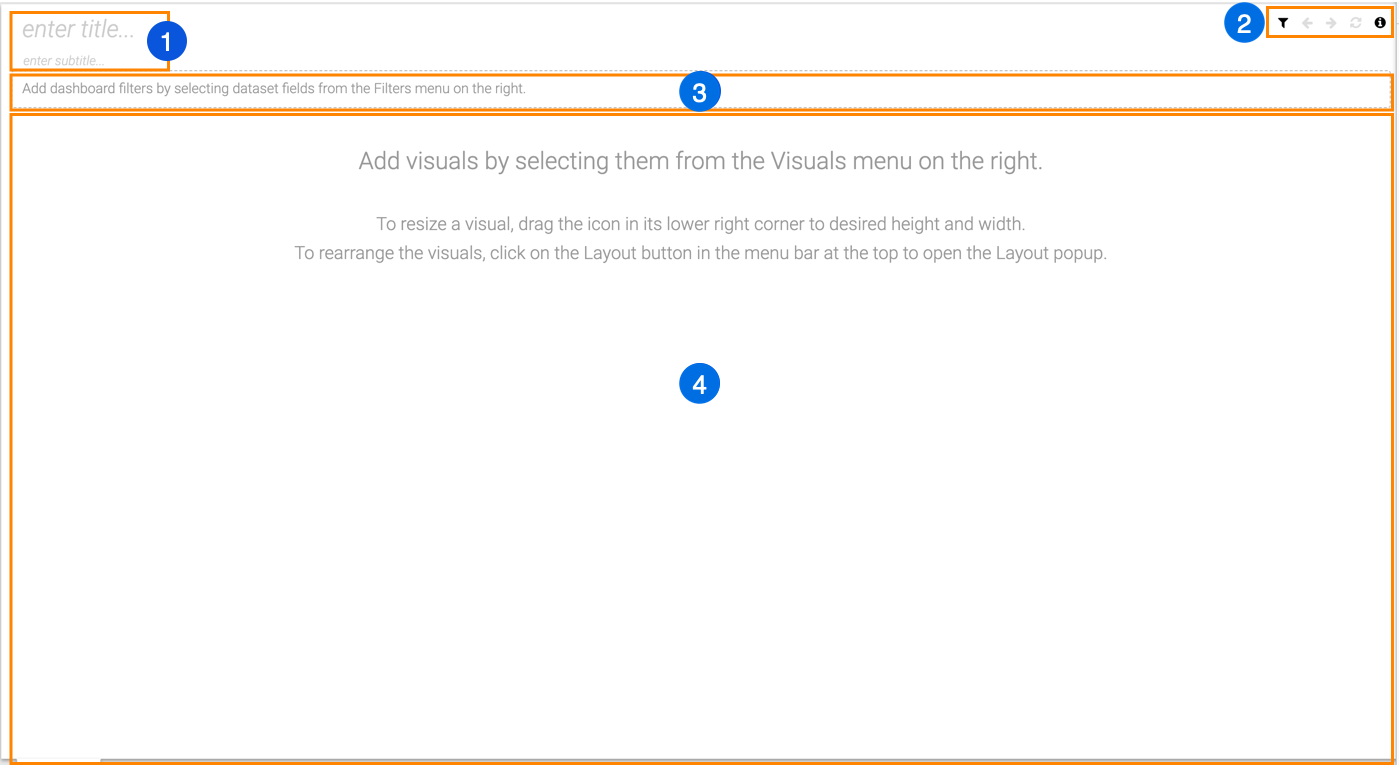Viewport: 1400px width, 767px height.
Task: Click the forward arrow icon
Action: pyautogui.click(x=1331, y=22)
